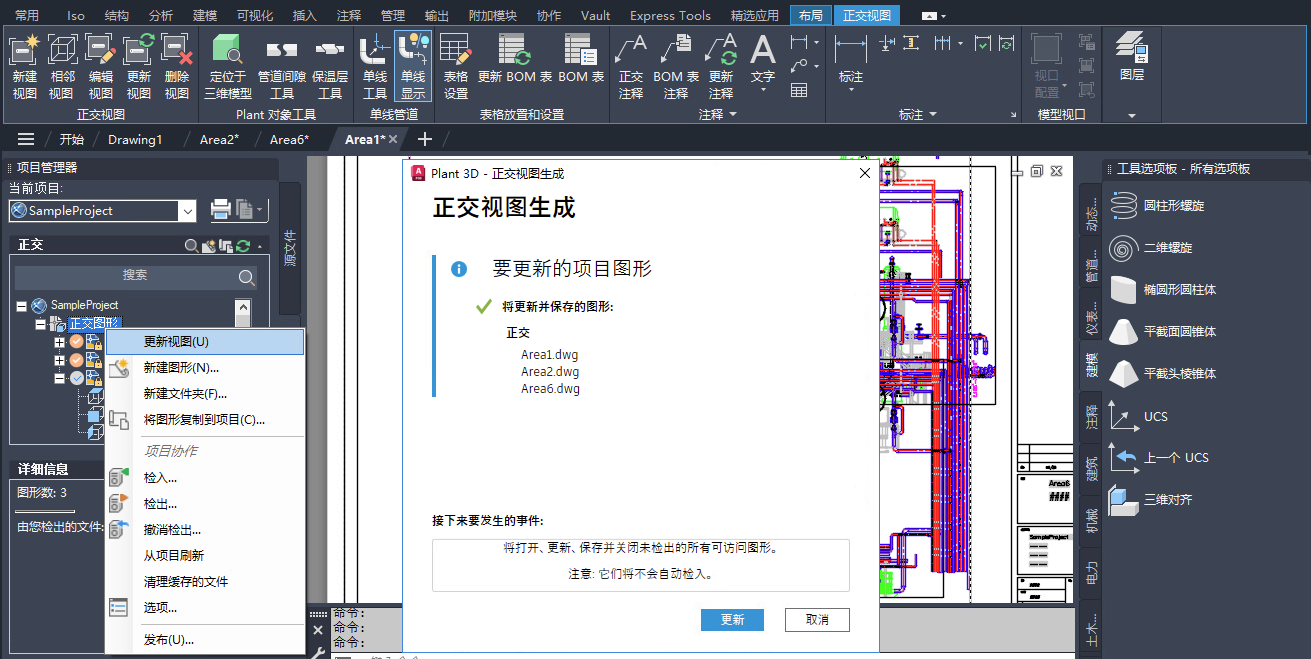
Task: Expand the 注释 panel dropdown arrow
Action: (733, 115)
